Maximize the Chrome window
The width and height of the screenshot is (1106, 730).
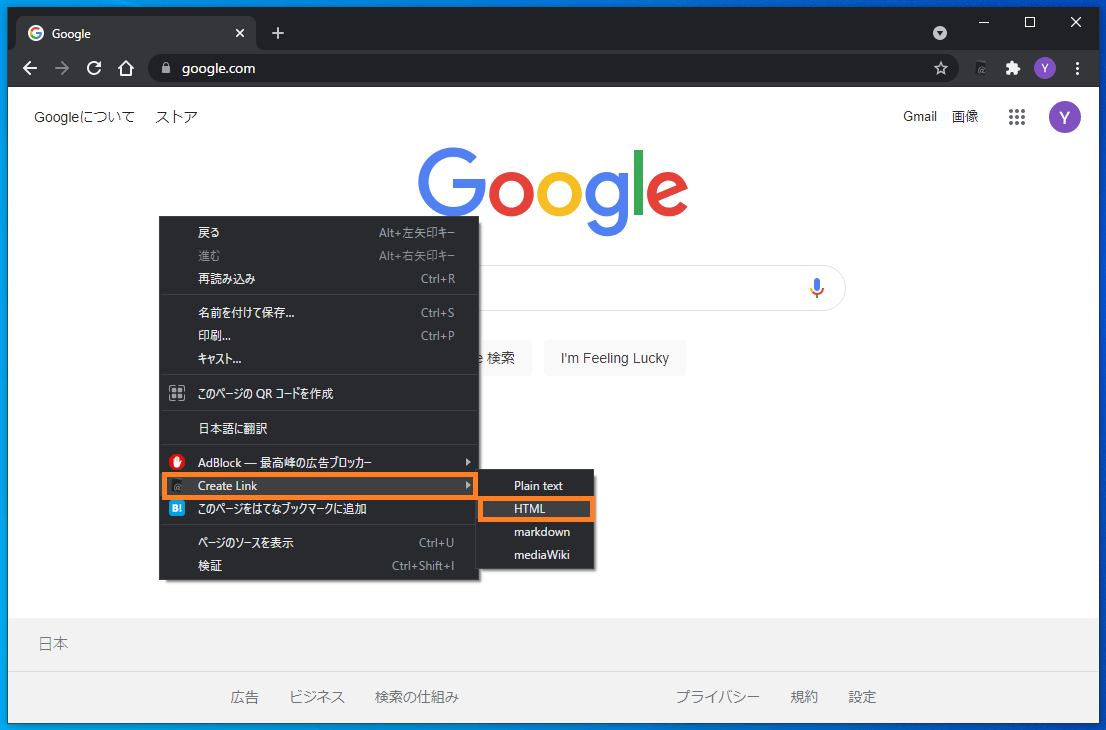1030,23
